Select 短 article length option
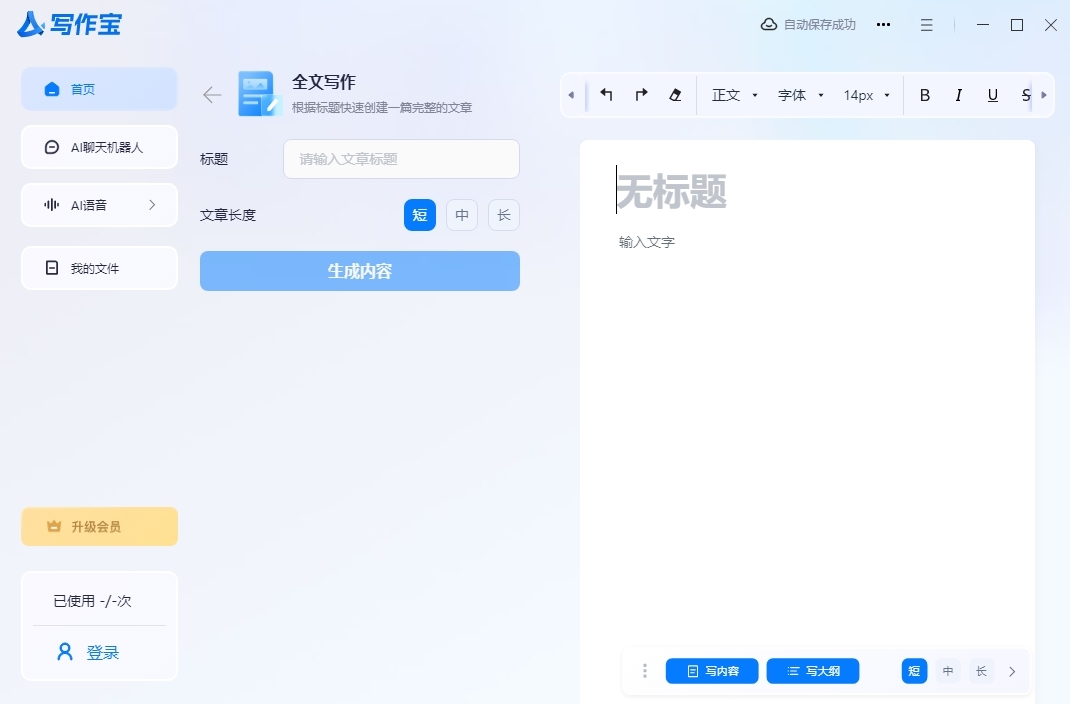This screenshot has height=704, width=1070. (x=419, y=214)
